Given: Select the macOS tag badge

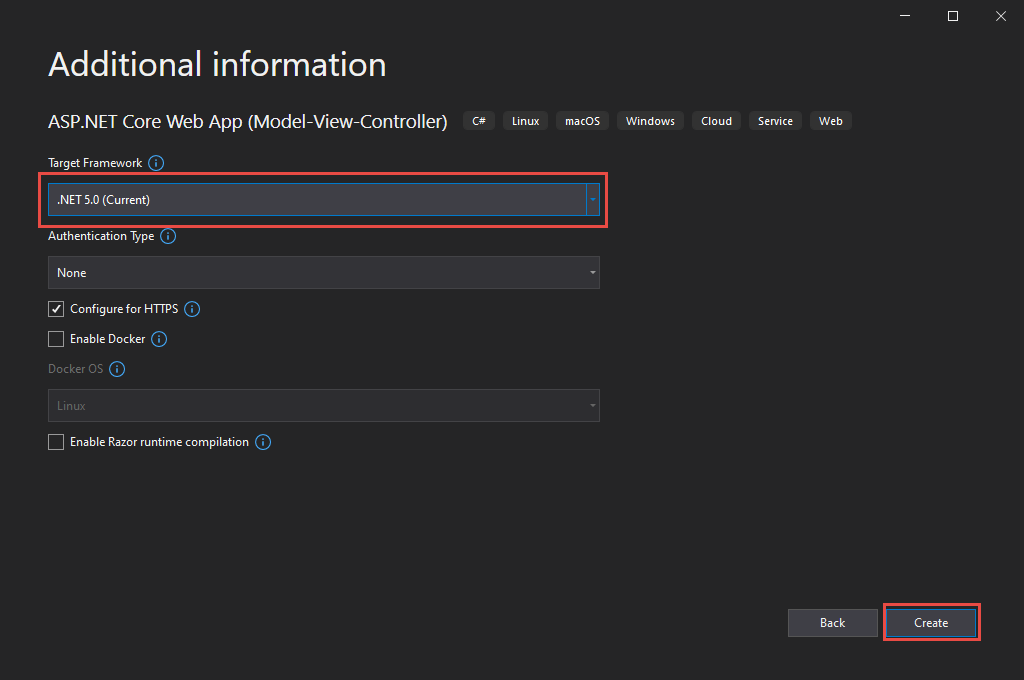Looking at the screenshot, I should pos(582,120).
